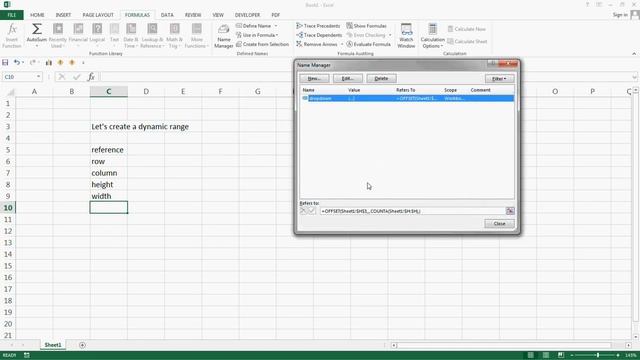Click the Refers to formula field
640x360 pixels.
pos(413,211)
